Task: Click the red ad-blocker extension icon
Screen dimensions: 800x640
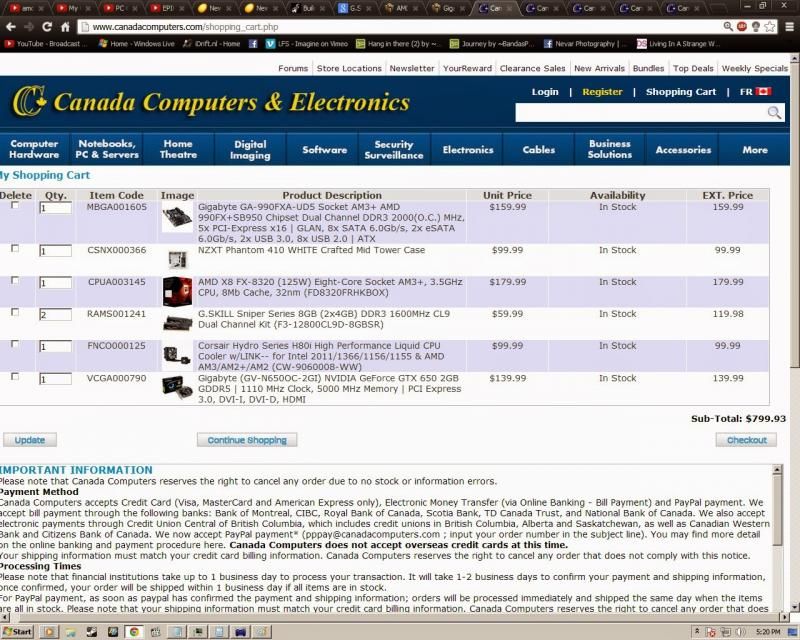Action: pyautogui.click(x=742, y=27)
